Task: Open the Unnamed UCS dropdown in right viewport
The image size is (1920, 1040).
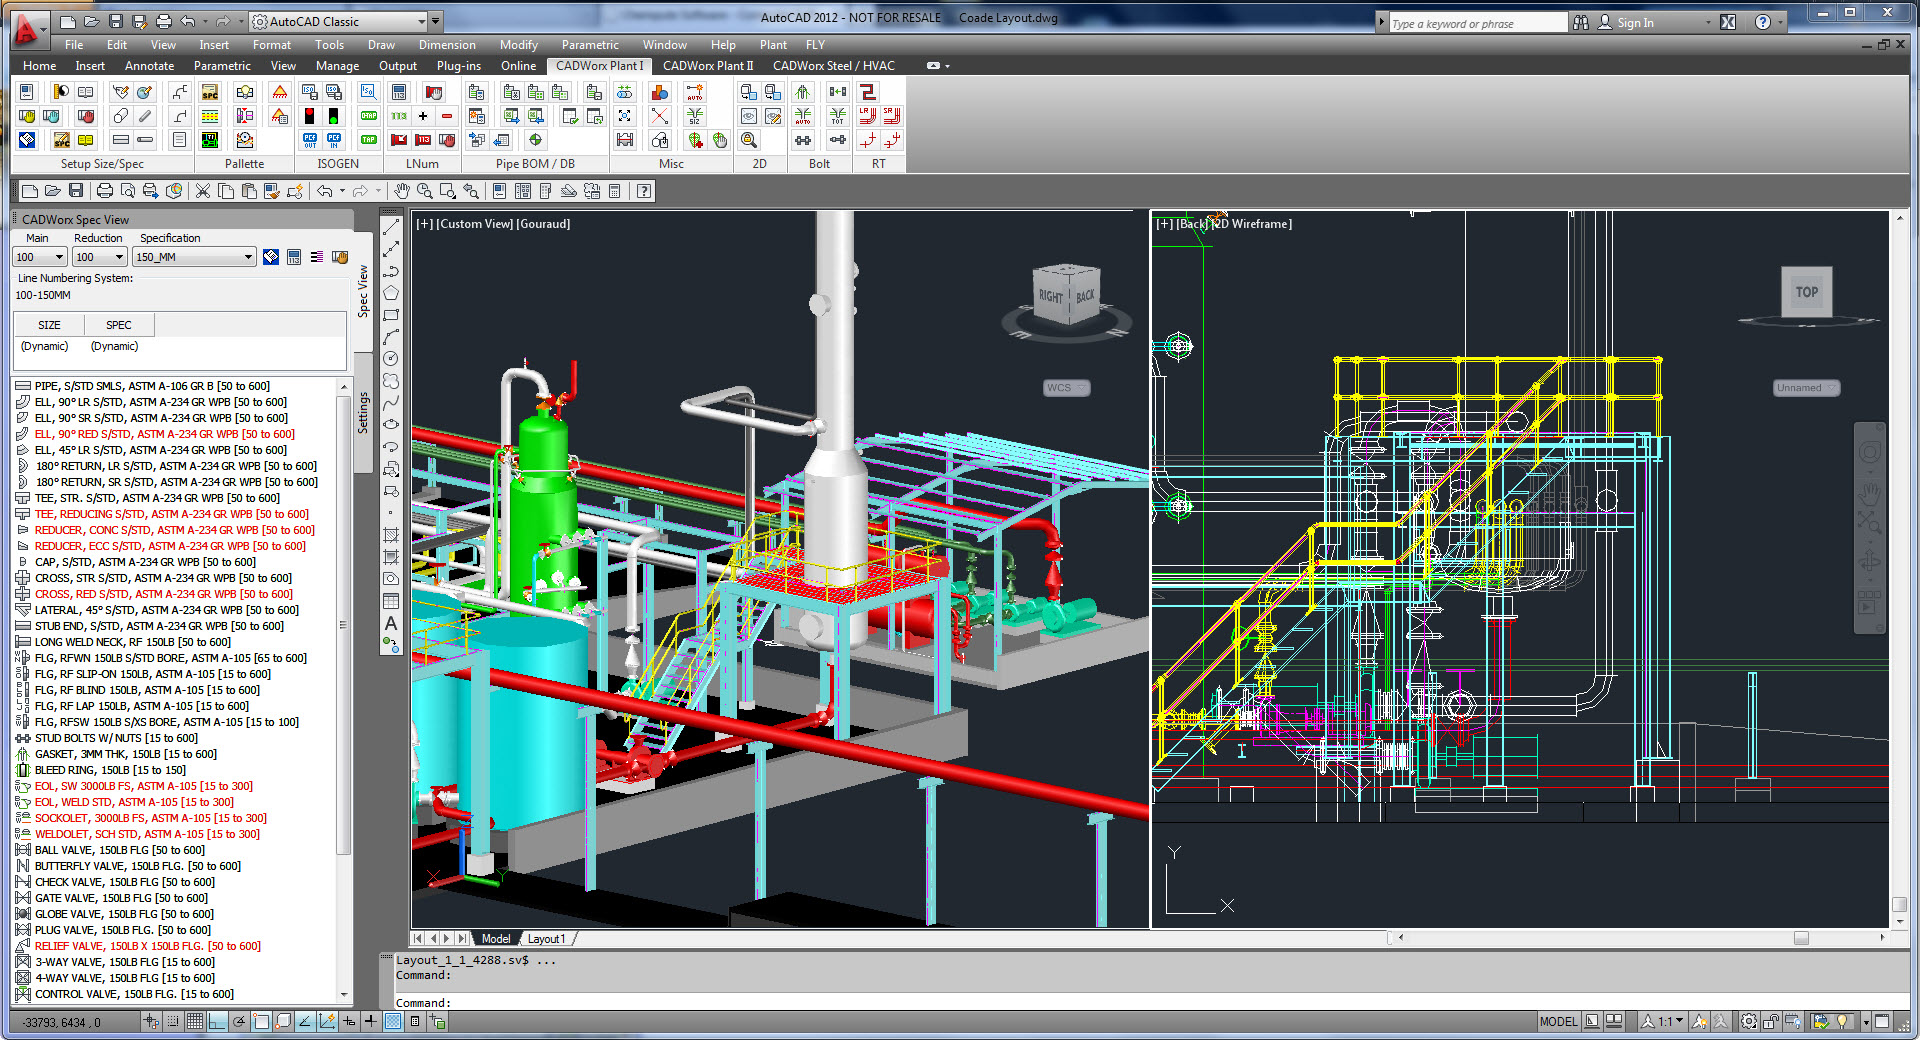Action: (x=1806, y=388)
